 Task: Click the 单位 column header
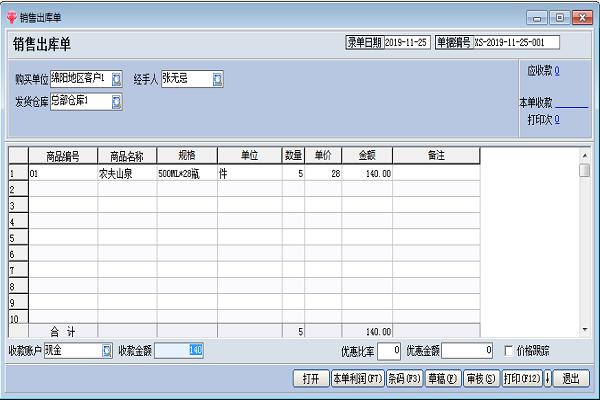click(x=249, y=156)
